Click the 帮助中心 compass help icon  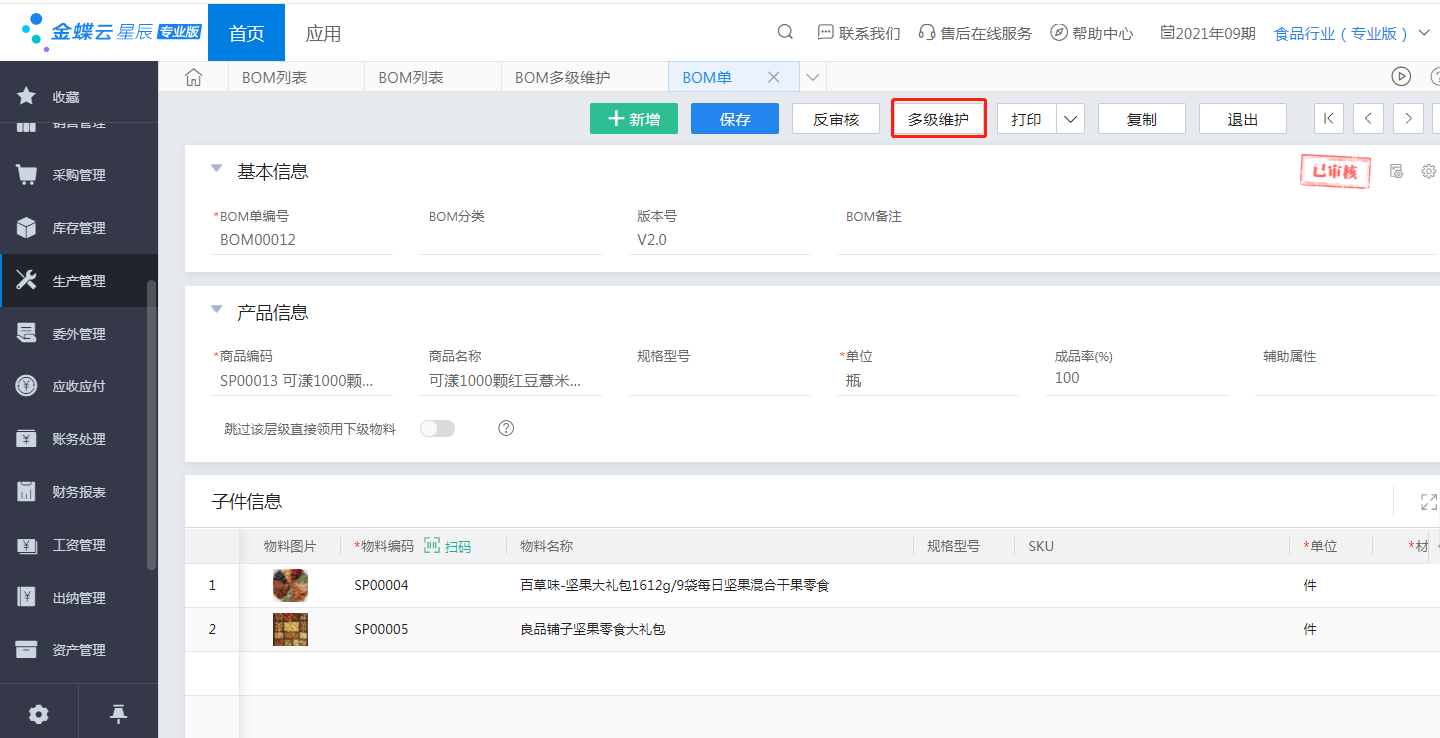point(1058,32)
